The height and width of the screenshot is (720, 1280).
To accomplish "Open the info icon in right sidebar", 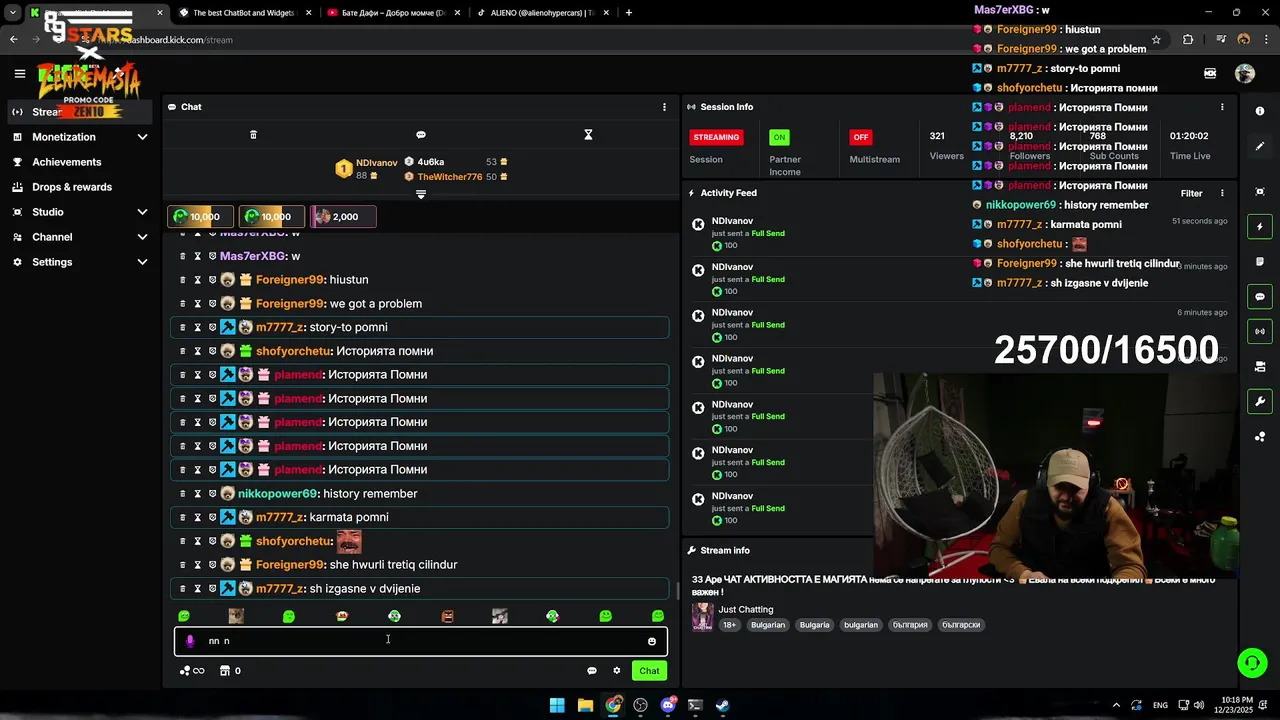I will (x=1260, y=111).
